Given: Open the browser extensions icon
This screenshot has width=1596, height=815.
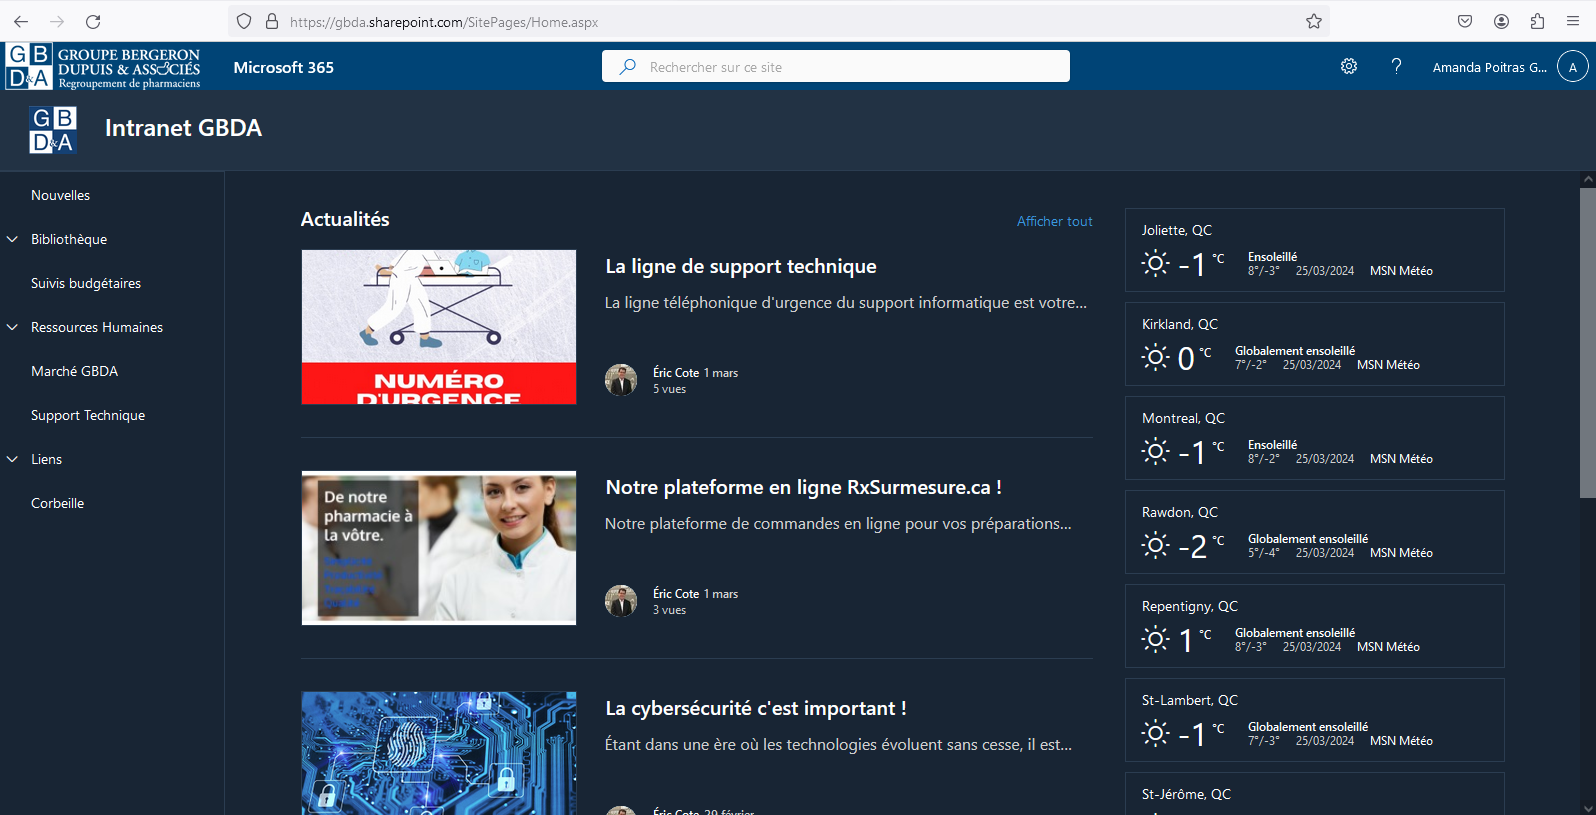Looking at the screenshot, I should pyautogui.click(x=1537, y=21).
